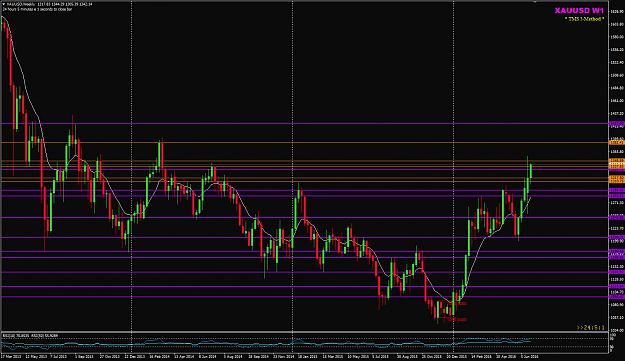Click the chart-shift triangle marker at top
The image size is (625, 361).
[x=535, y=2]
